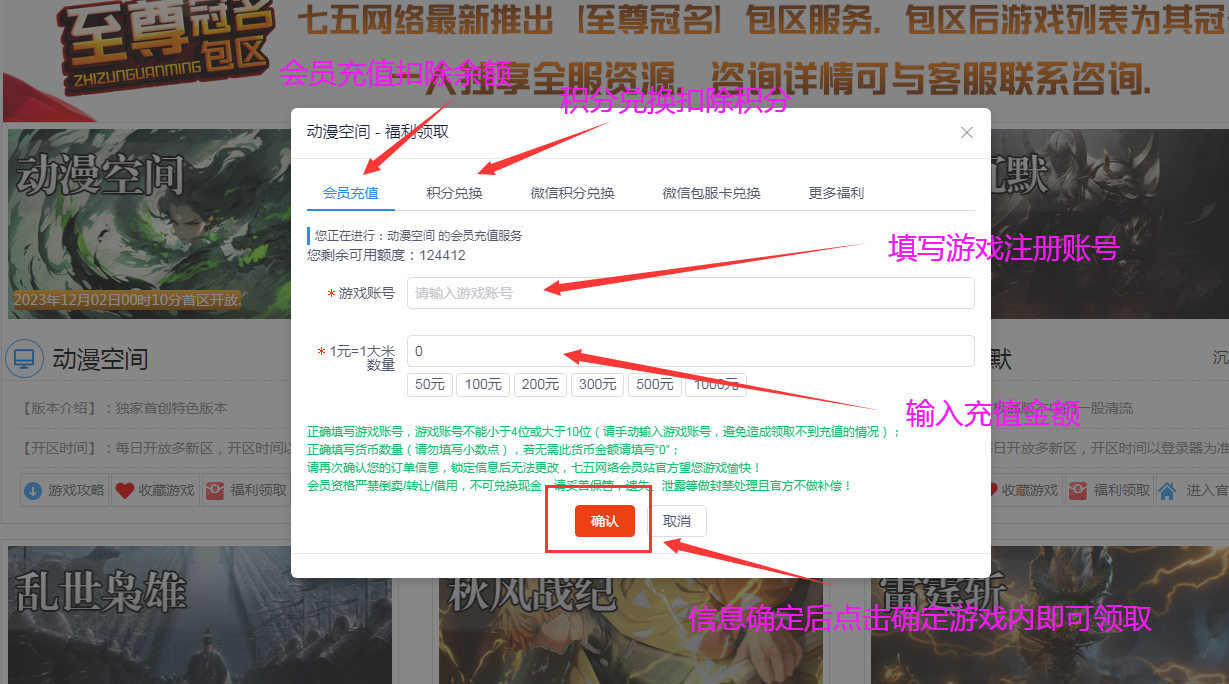Select the 微信包服卡兑换 tab
1229x684 pixels.
[711, 193]
